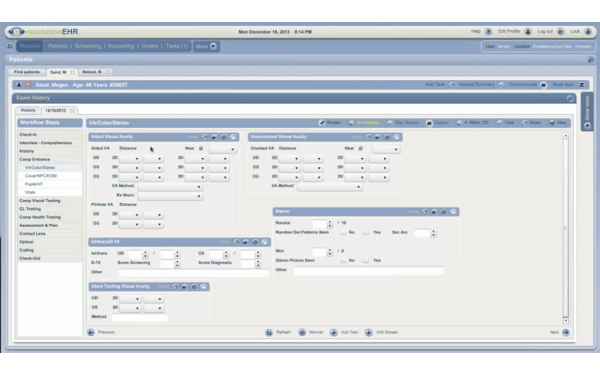Image resolution: width=600 pixels, height=375 pixels.
Task: Click magnifier icon on Exam History bar
Action: 570,98
